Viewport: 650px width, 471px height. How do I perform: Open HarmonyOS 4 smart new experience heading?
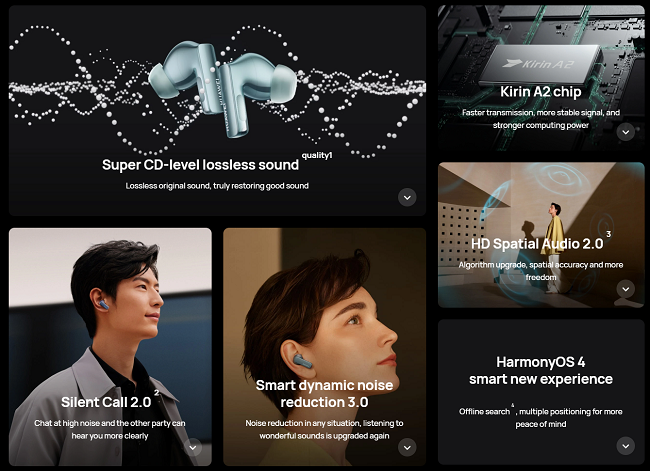pyautogui.click(x=541, y=371)
